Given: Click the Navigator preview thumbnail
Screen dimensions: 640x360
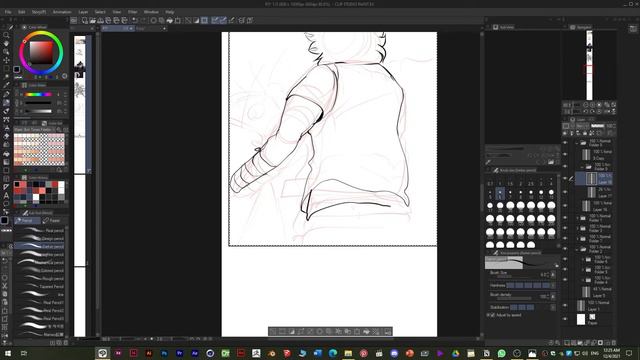Looking at the screenshot, I should 589,65.
